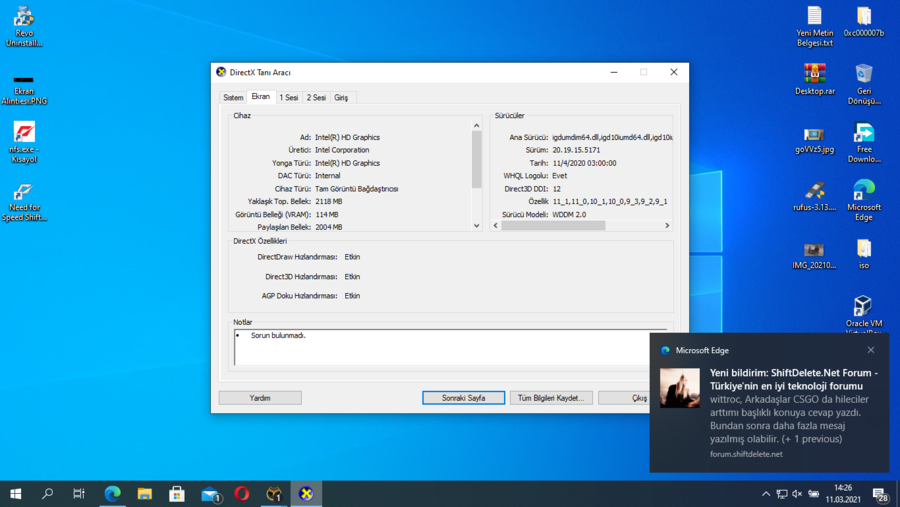The image size is (900, 507).
Task: Click notification avatar thumbnail
Action: pyautogui.click(x=680, y=388)
